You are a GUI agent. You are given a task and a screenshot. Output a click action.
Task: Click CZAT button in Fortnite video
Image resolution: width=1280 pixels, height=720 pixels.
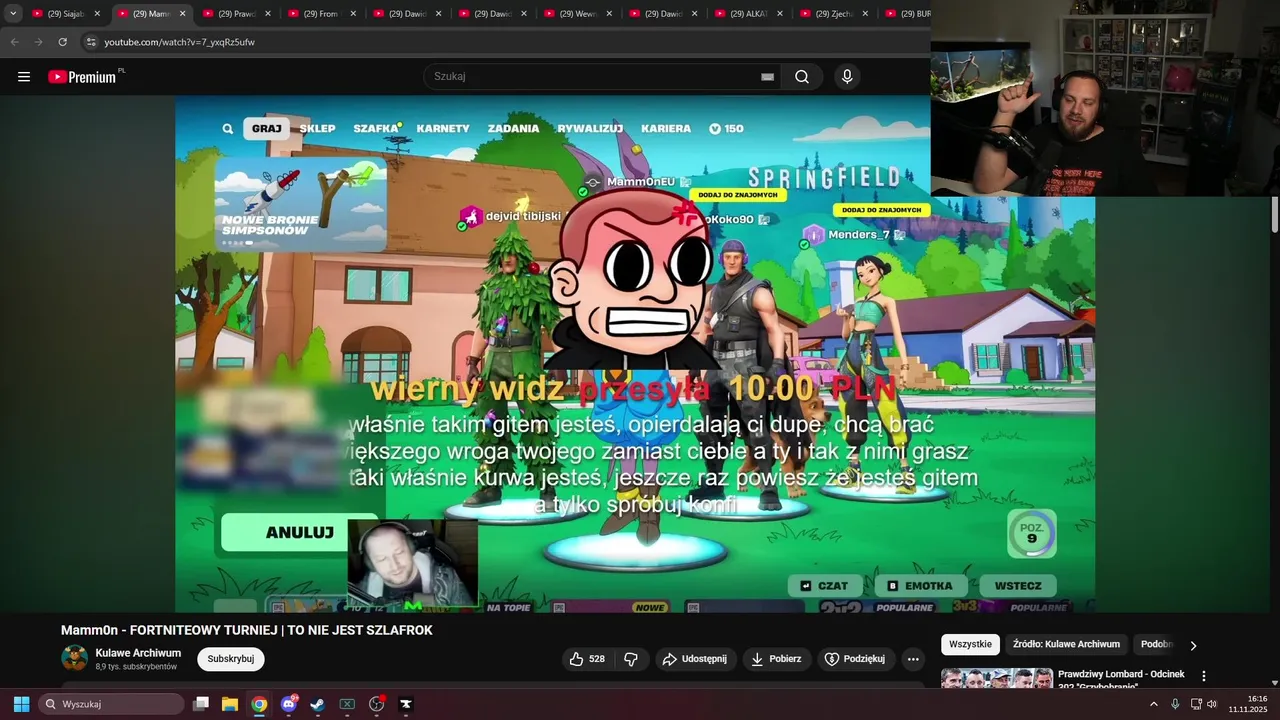pos(825,586)
